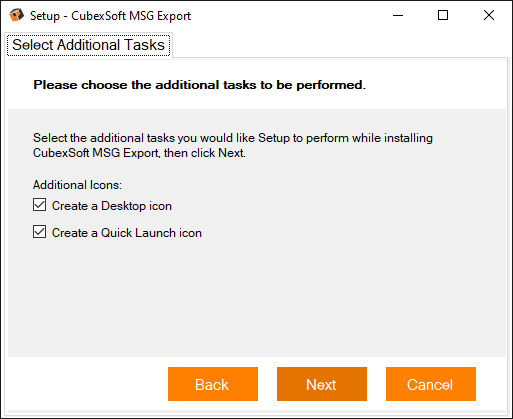
Task: Click the 'Setup - CubexSoft MSG Export' title text
Action: tap(110, 16)
